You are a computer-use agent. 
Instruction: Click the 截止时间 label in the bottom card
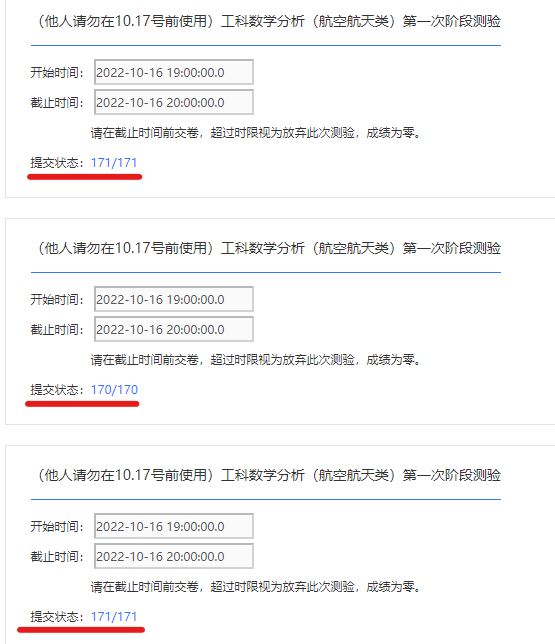click(x=57, y=557)
